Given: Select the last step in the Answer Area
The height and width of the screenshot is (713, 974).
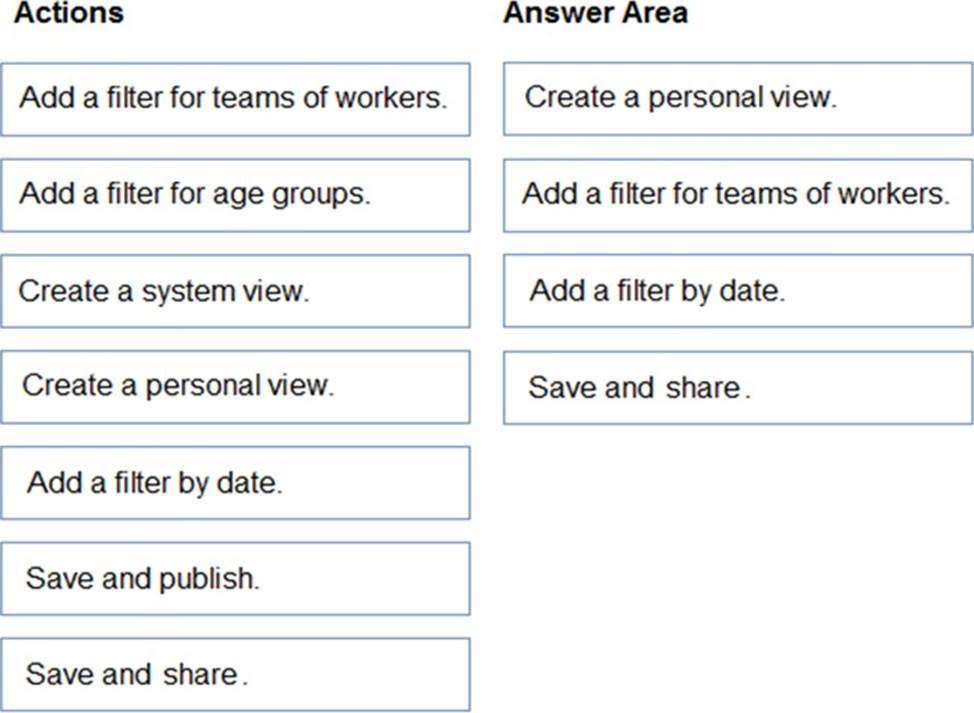Looking at the screenshot, I should (x=738, y=388).
